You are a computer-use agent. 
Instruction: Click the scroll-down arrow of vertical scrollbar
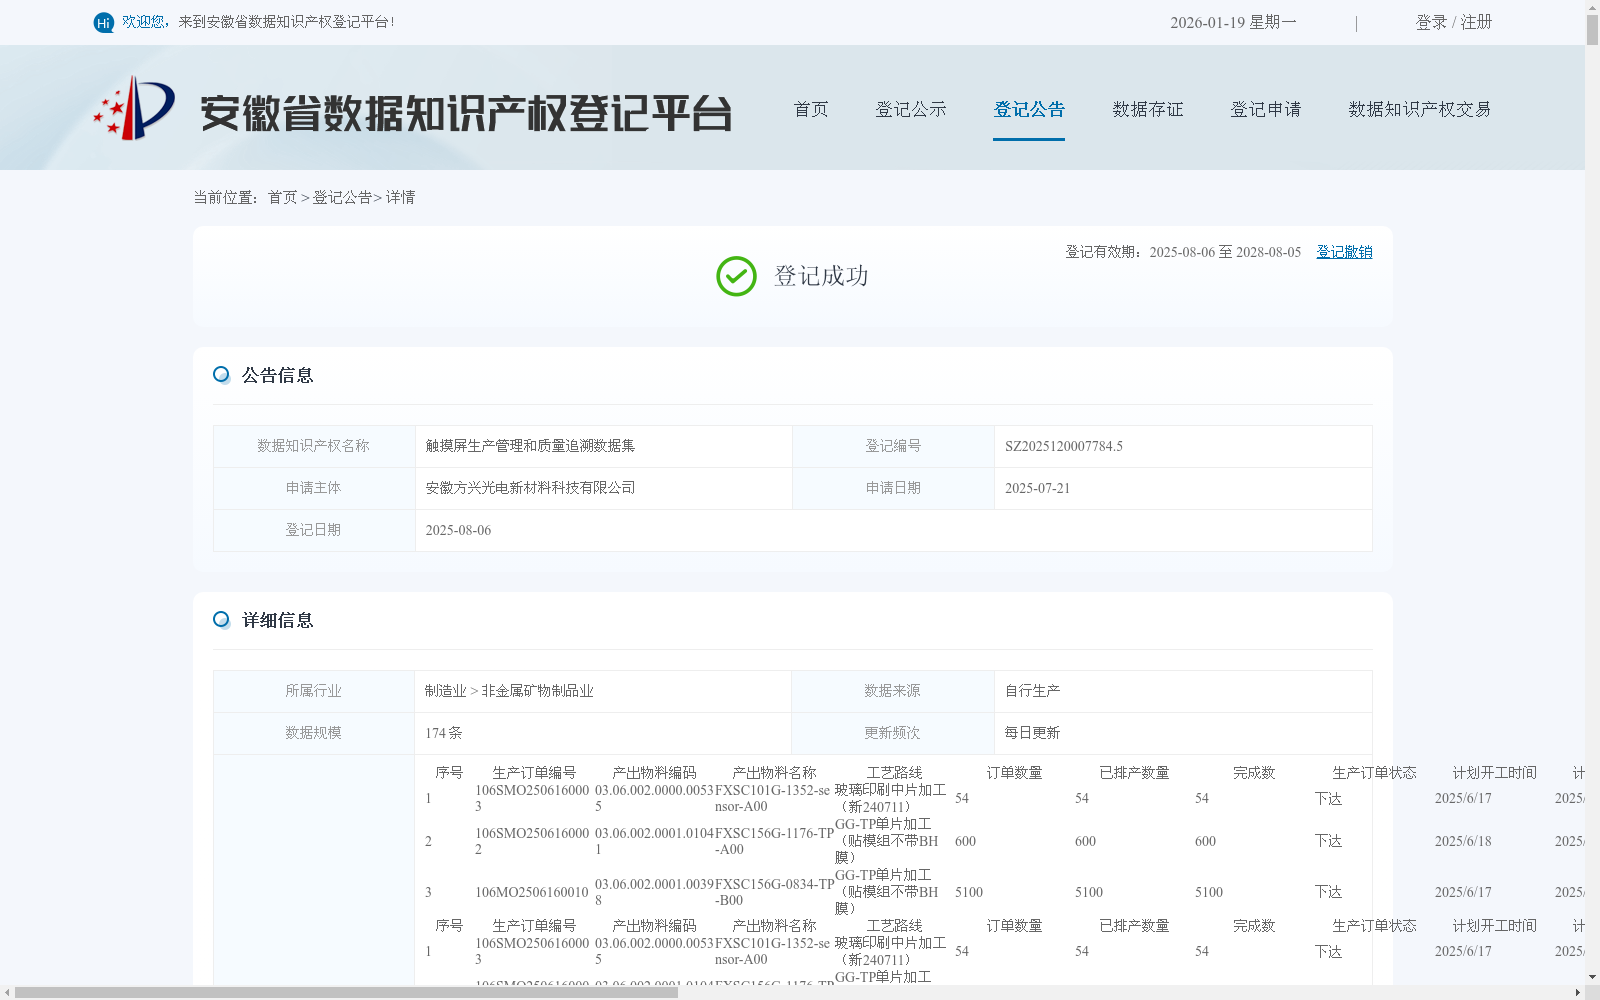(x=1592, y=977)
